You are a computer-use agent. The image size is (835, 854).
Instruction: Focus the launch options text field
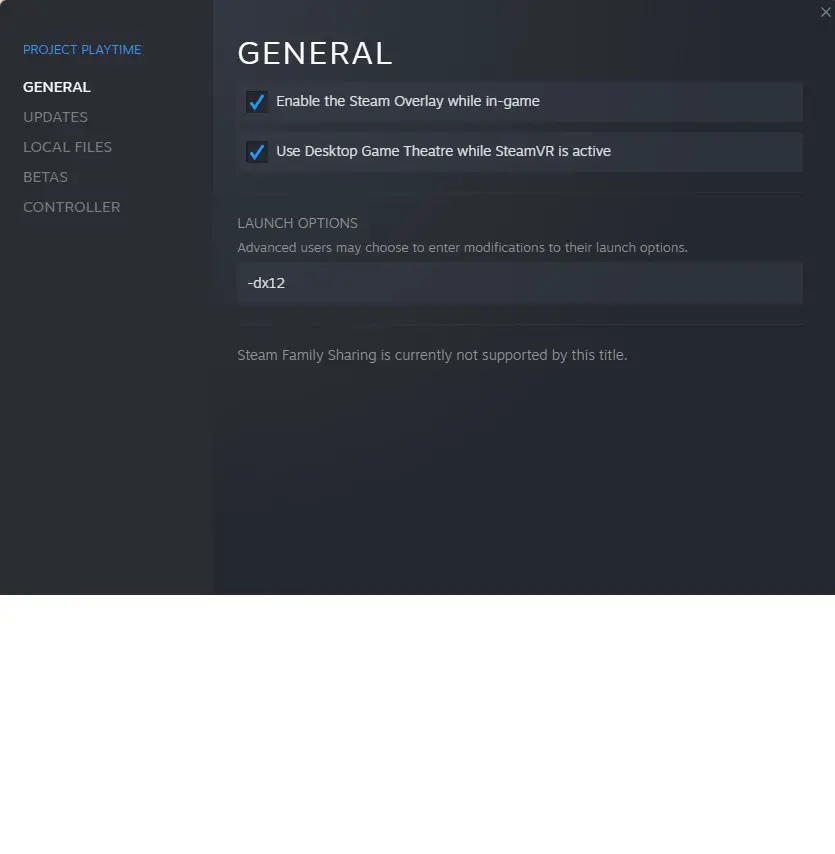tap(520, 283)
